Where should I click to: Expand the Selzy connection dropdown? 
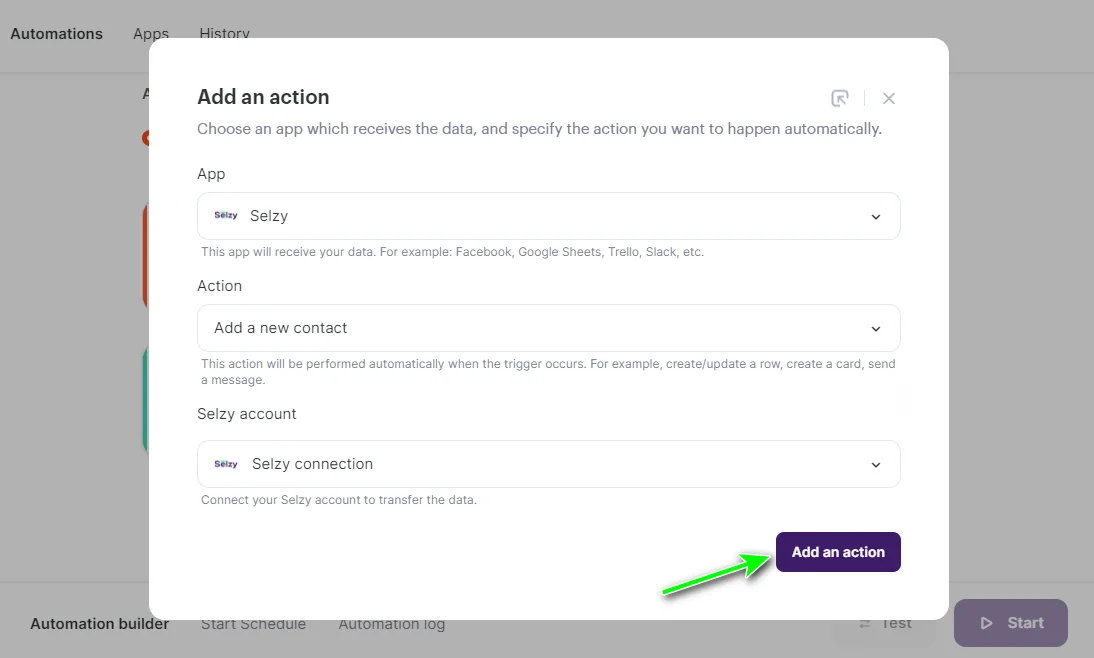pos(548,464)
